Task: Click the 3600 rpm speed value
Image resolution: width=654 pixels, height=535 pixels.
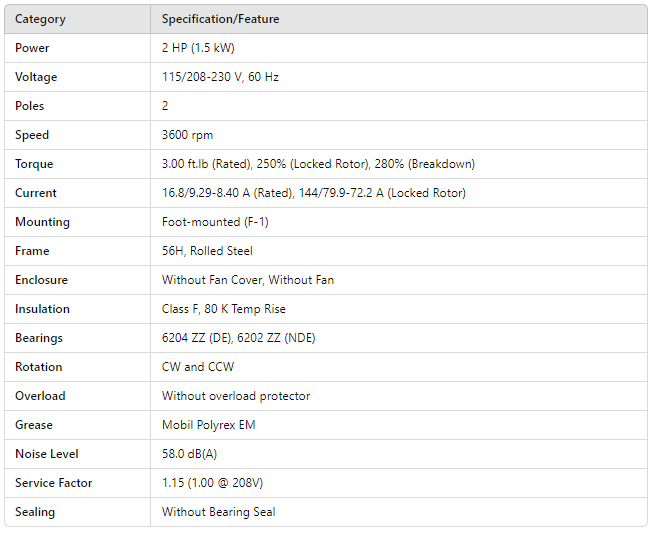Action: pyautogui.click(x=187, y=135)
